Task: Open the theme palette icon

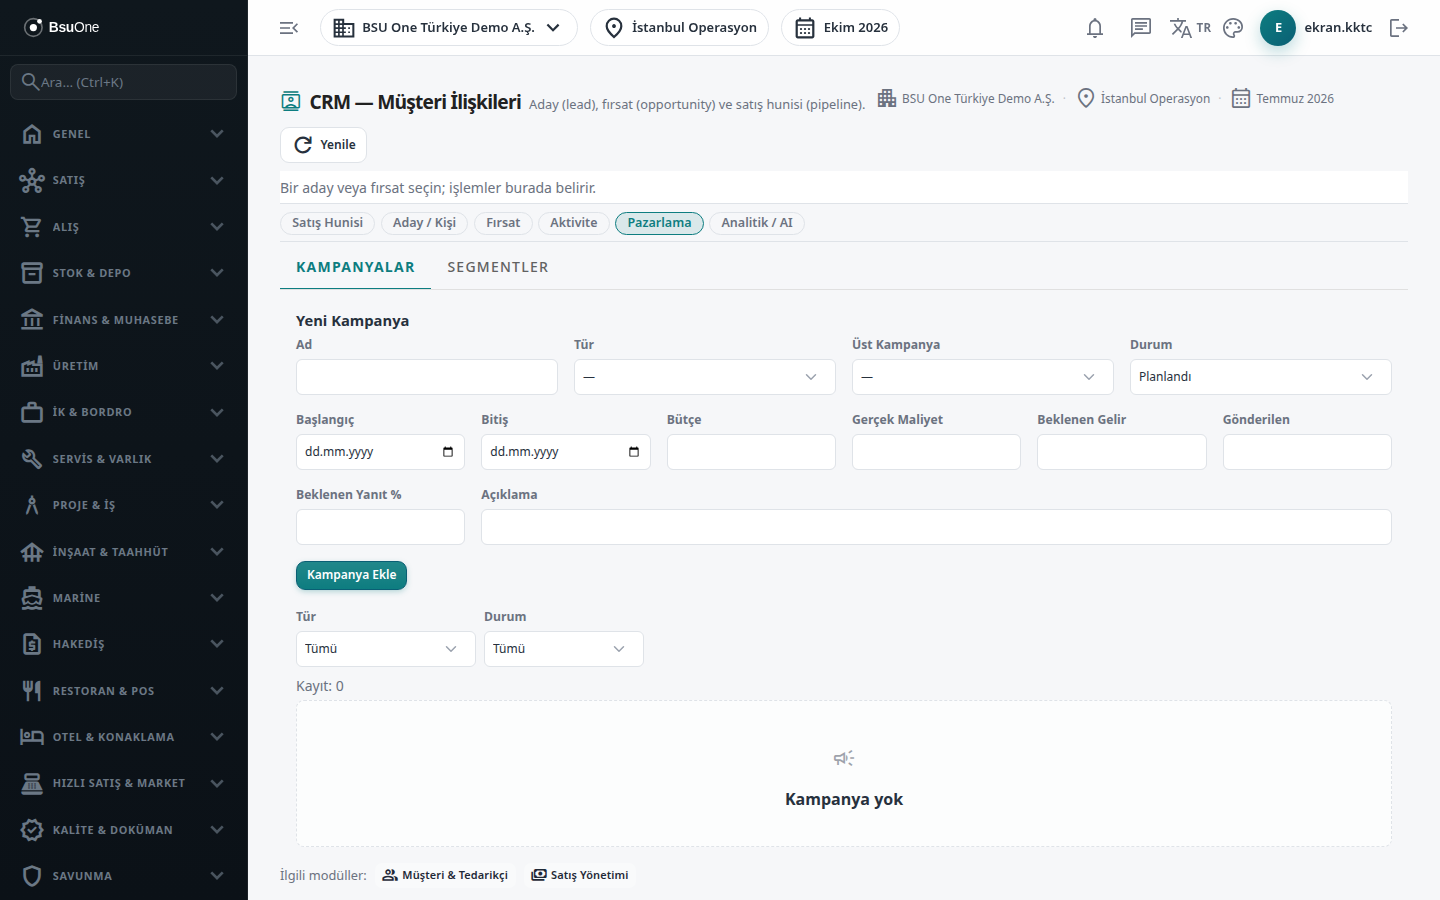Action: pos(1233,28)
